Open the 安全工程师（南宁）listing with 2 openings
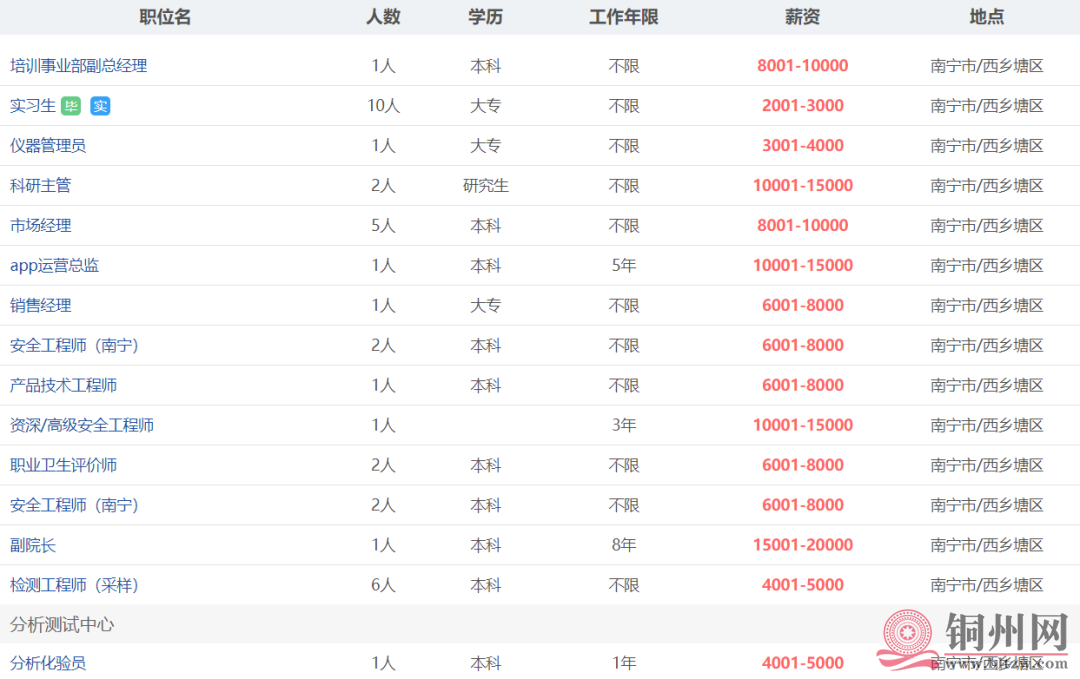The image size is (1080, 679). 74,345
